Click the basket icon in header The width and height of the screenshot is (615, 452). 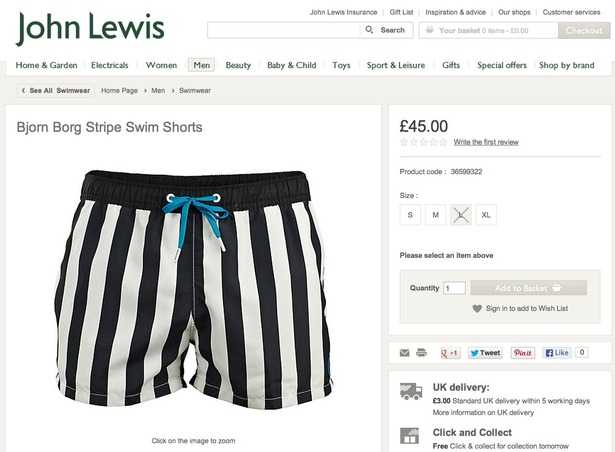pyautogui.click(x=430, y=30)
